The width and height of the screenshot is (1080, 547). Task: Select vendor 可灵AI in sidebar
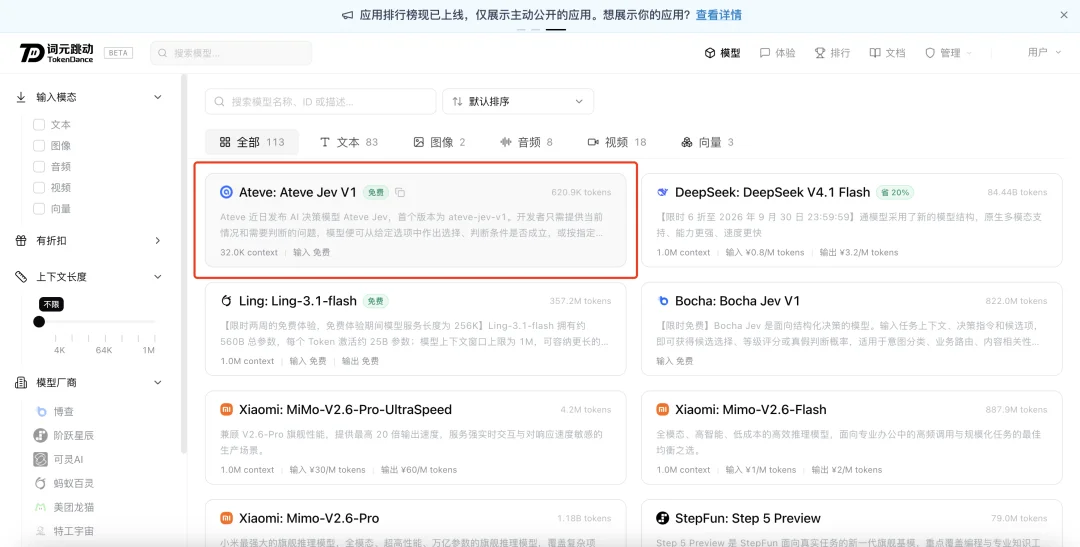[59, 460]
